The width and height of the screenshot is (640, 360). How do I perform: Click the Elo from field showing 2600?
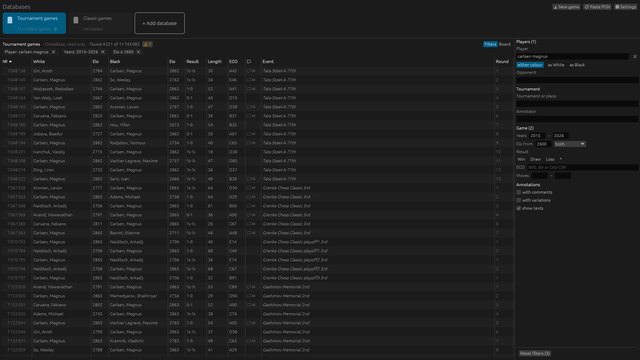543,144
